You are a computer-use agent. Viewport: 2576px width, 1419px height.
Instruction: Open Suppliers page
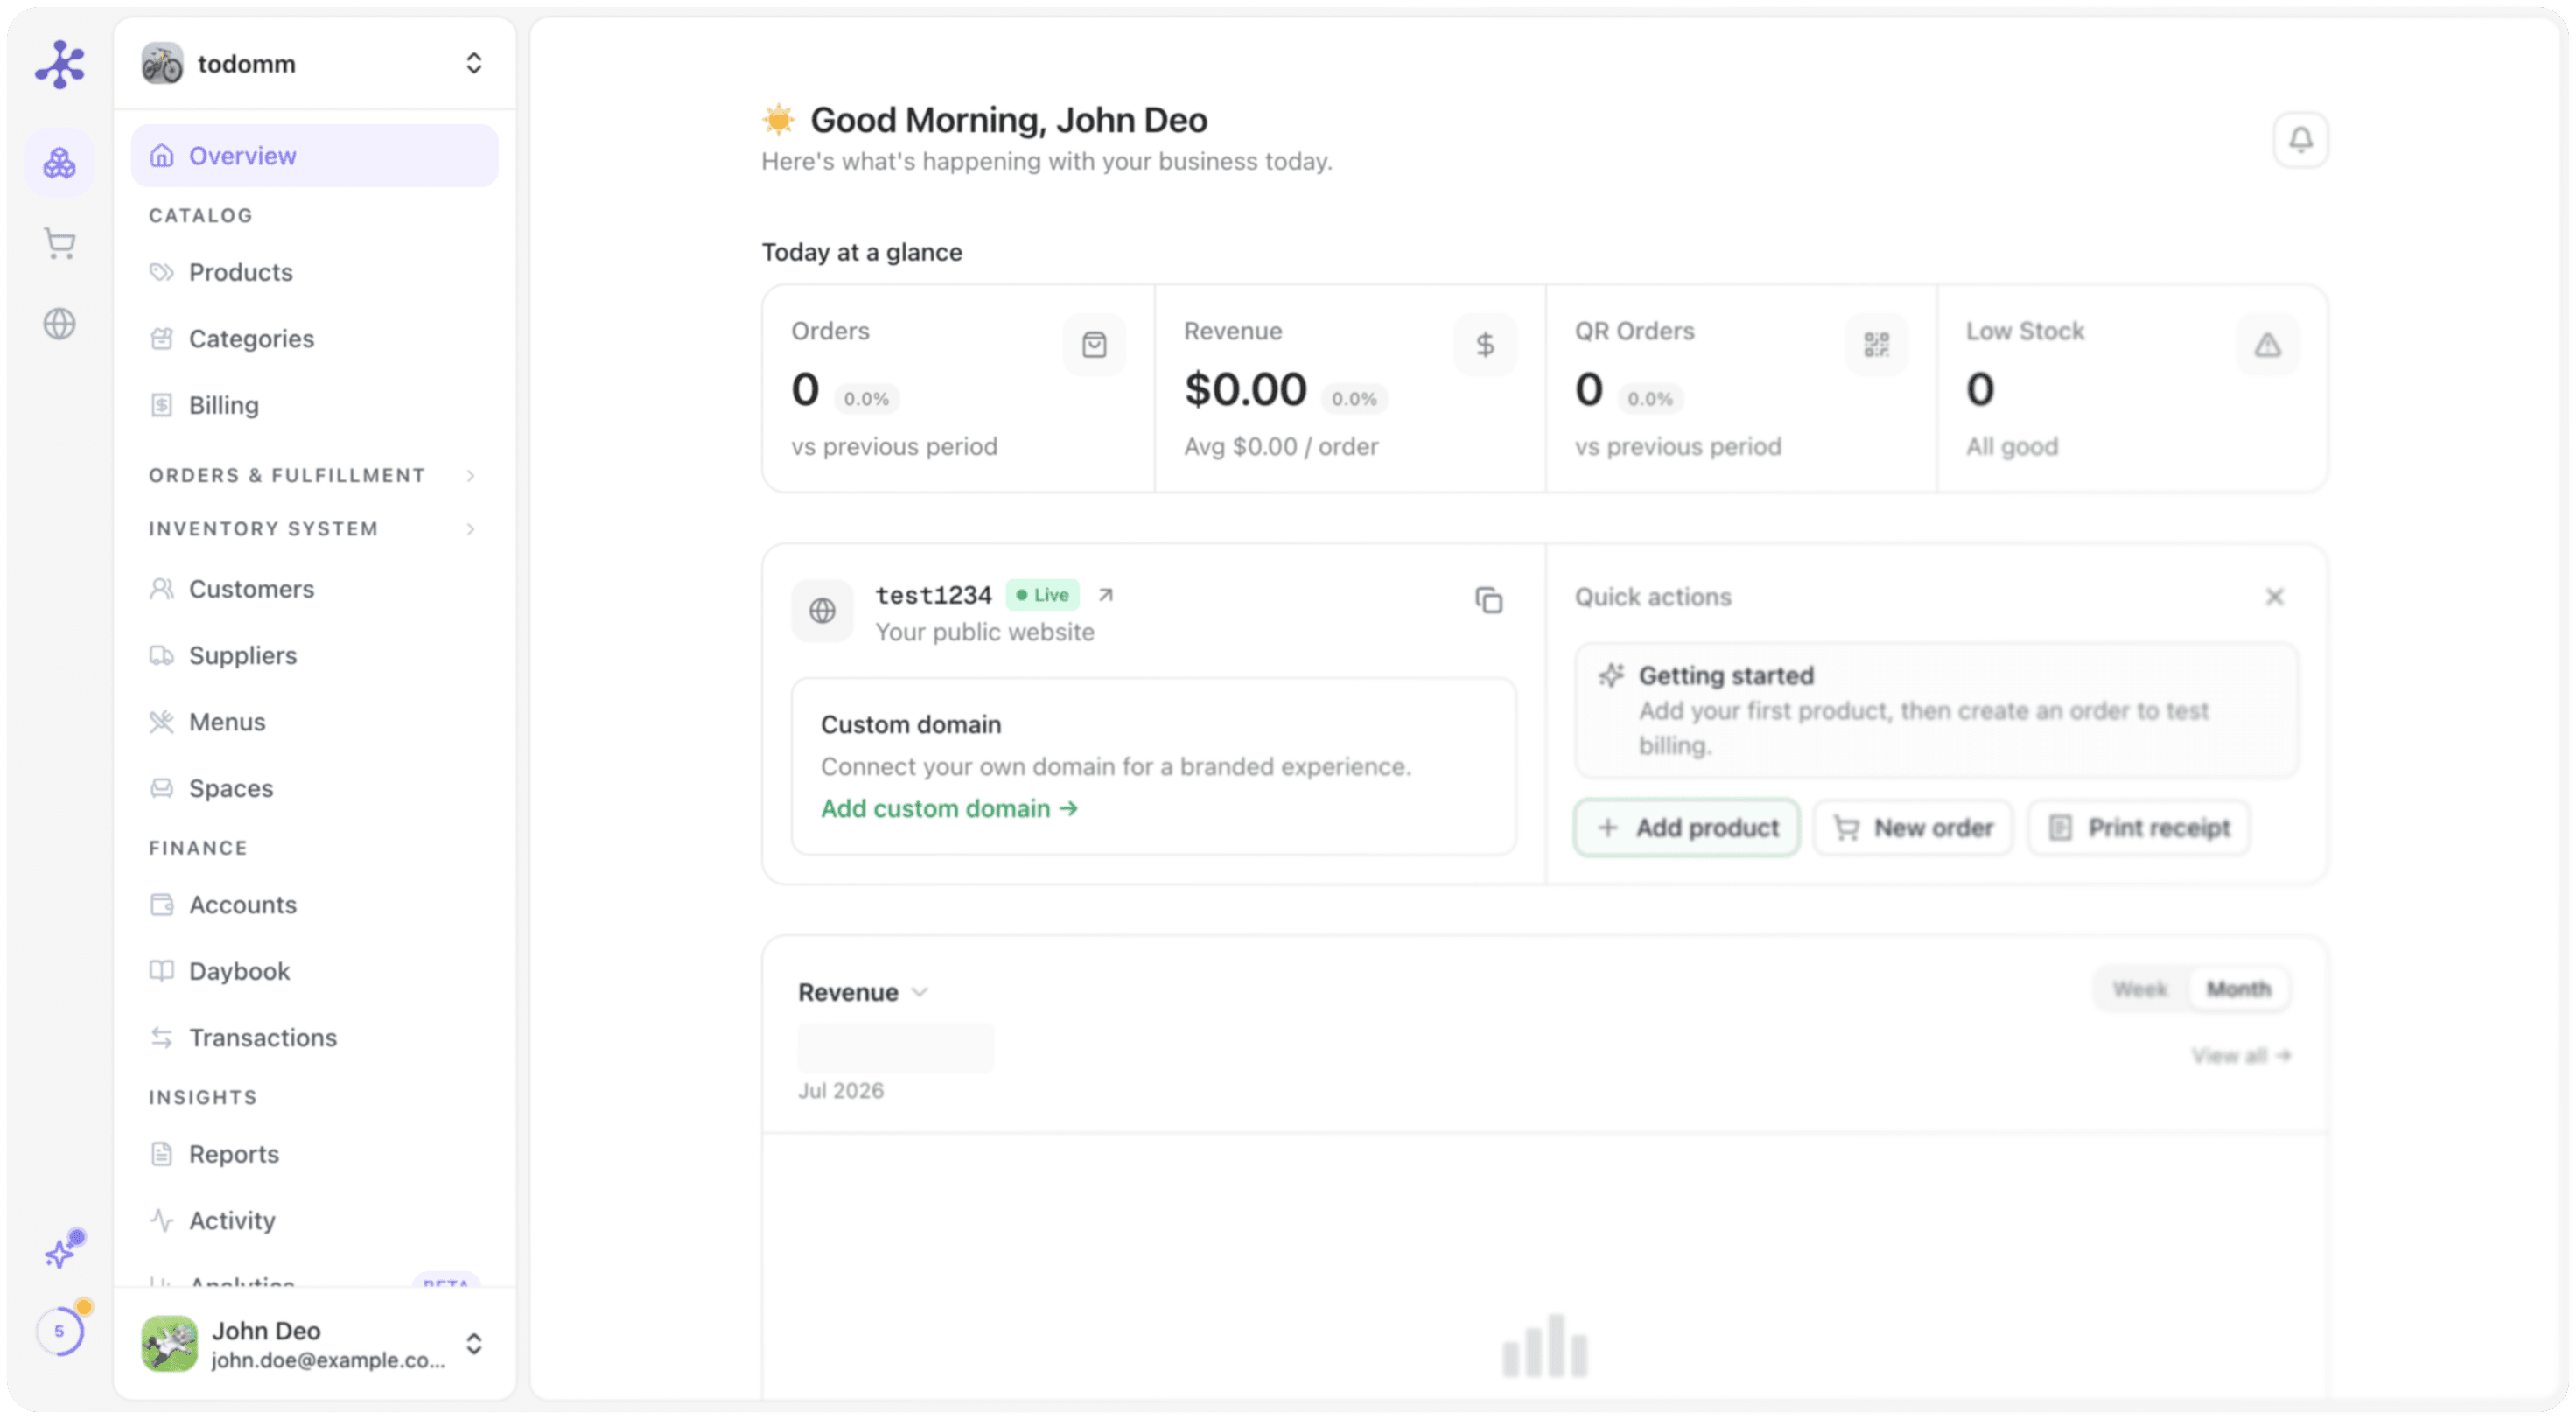click(x=314, y=656)
